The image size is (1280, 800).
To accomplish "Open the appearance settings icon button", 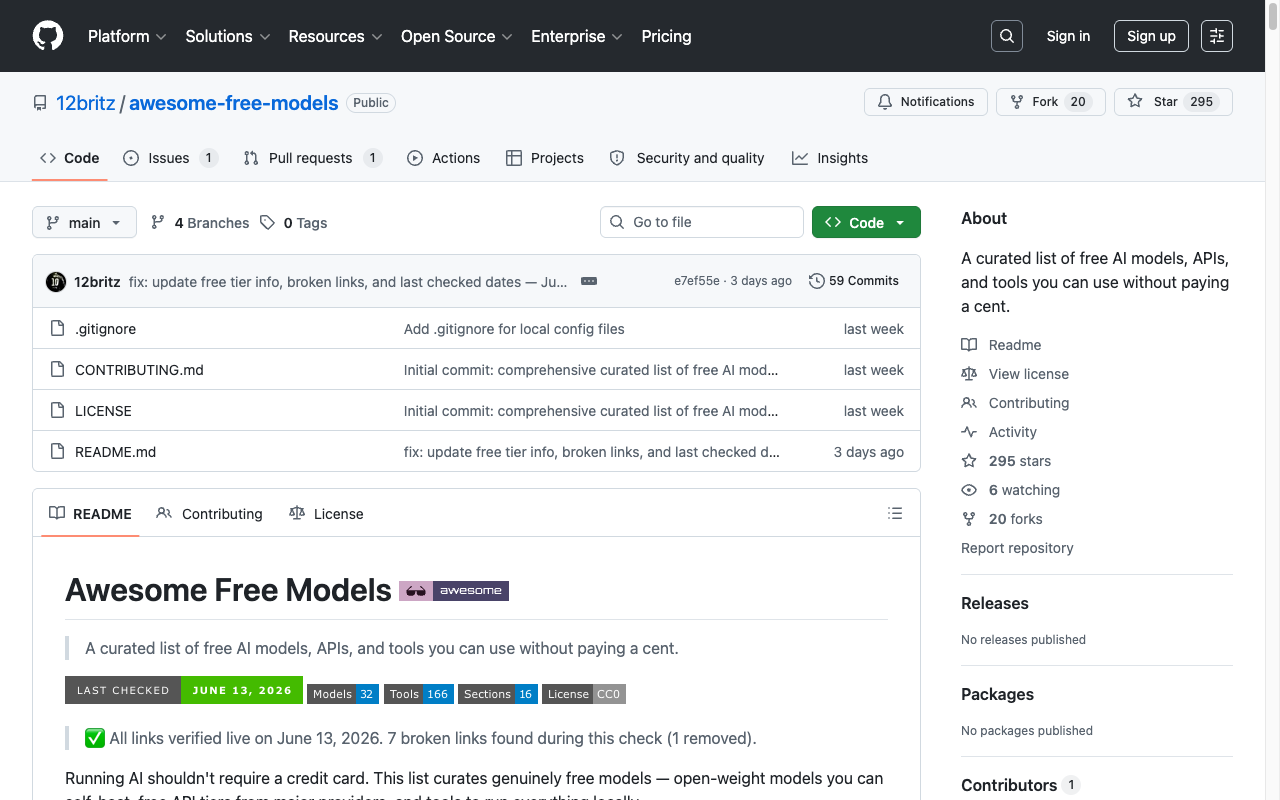I will click(1217, 36).
